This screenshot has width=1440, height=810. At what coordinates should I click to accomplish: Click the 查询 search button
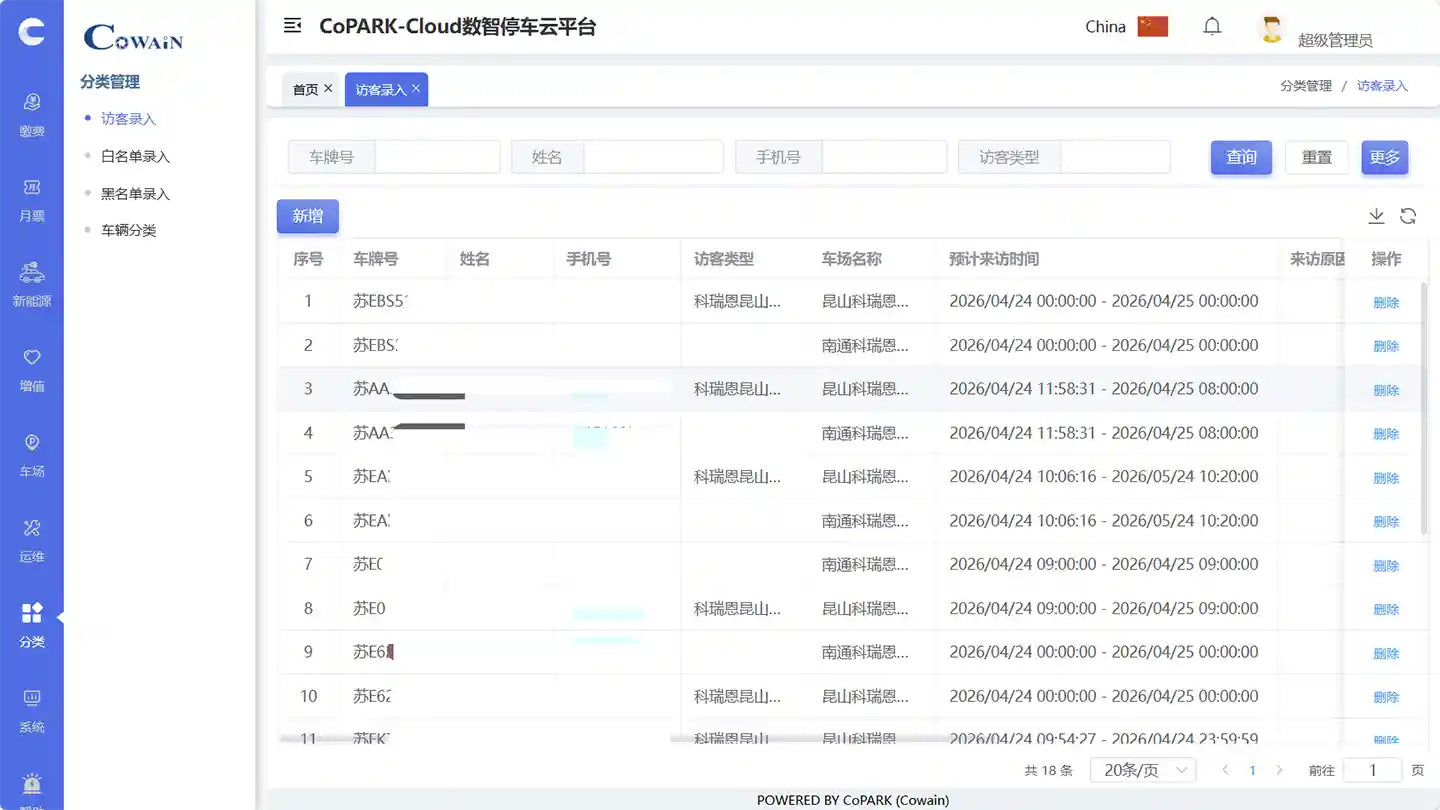tap(1241, 157)
